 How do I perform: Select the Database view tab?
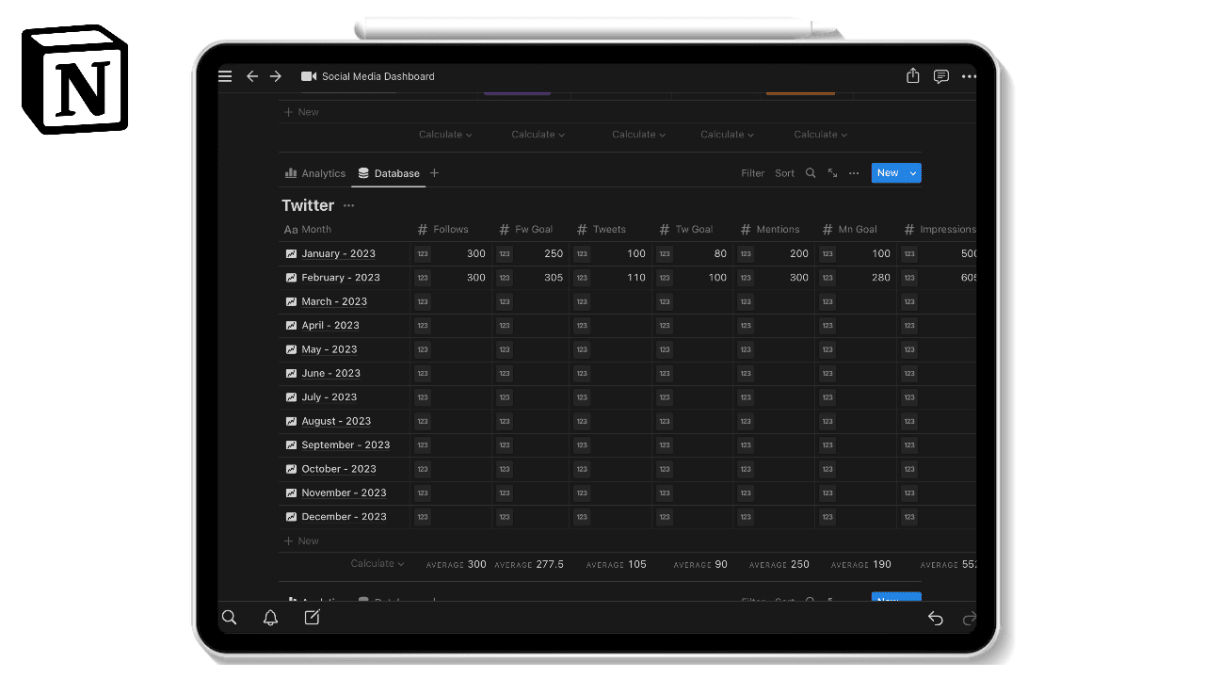(389, 173)
